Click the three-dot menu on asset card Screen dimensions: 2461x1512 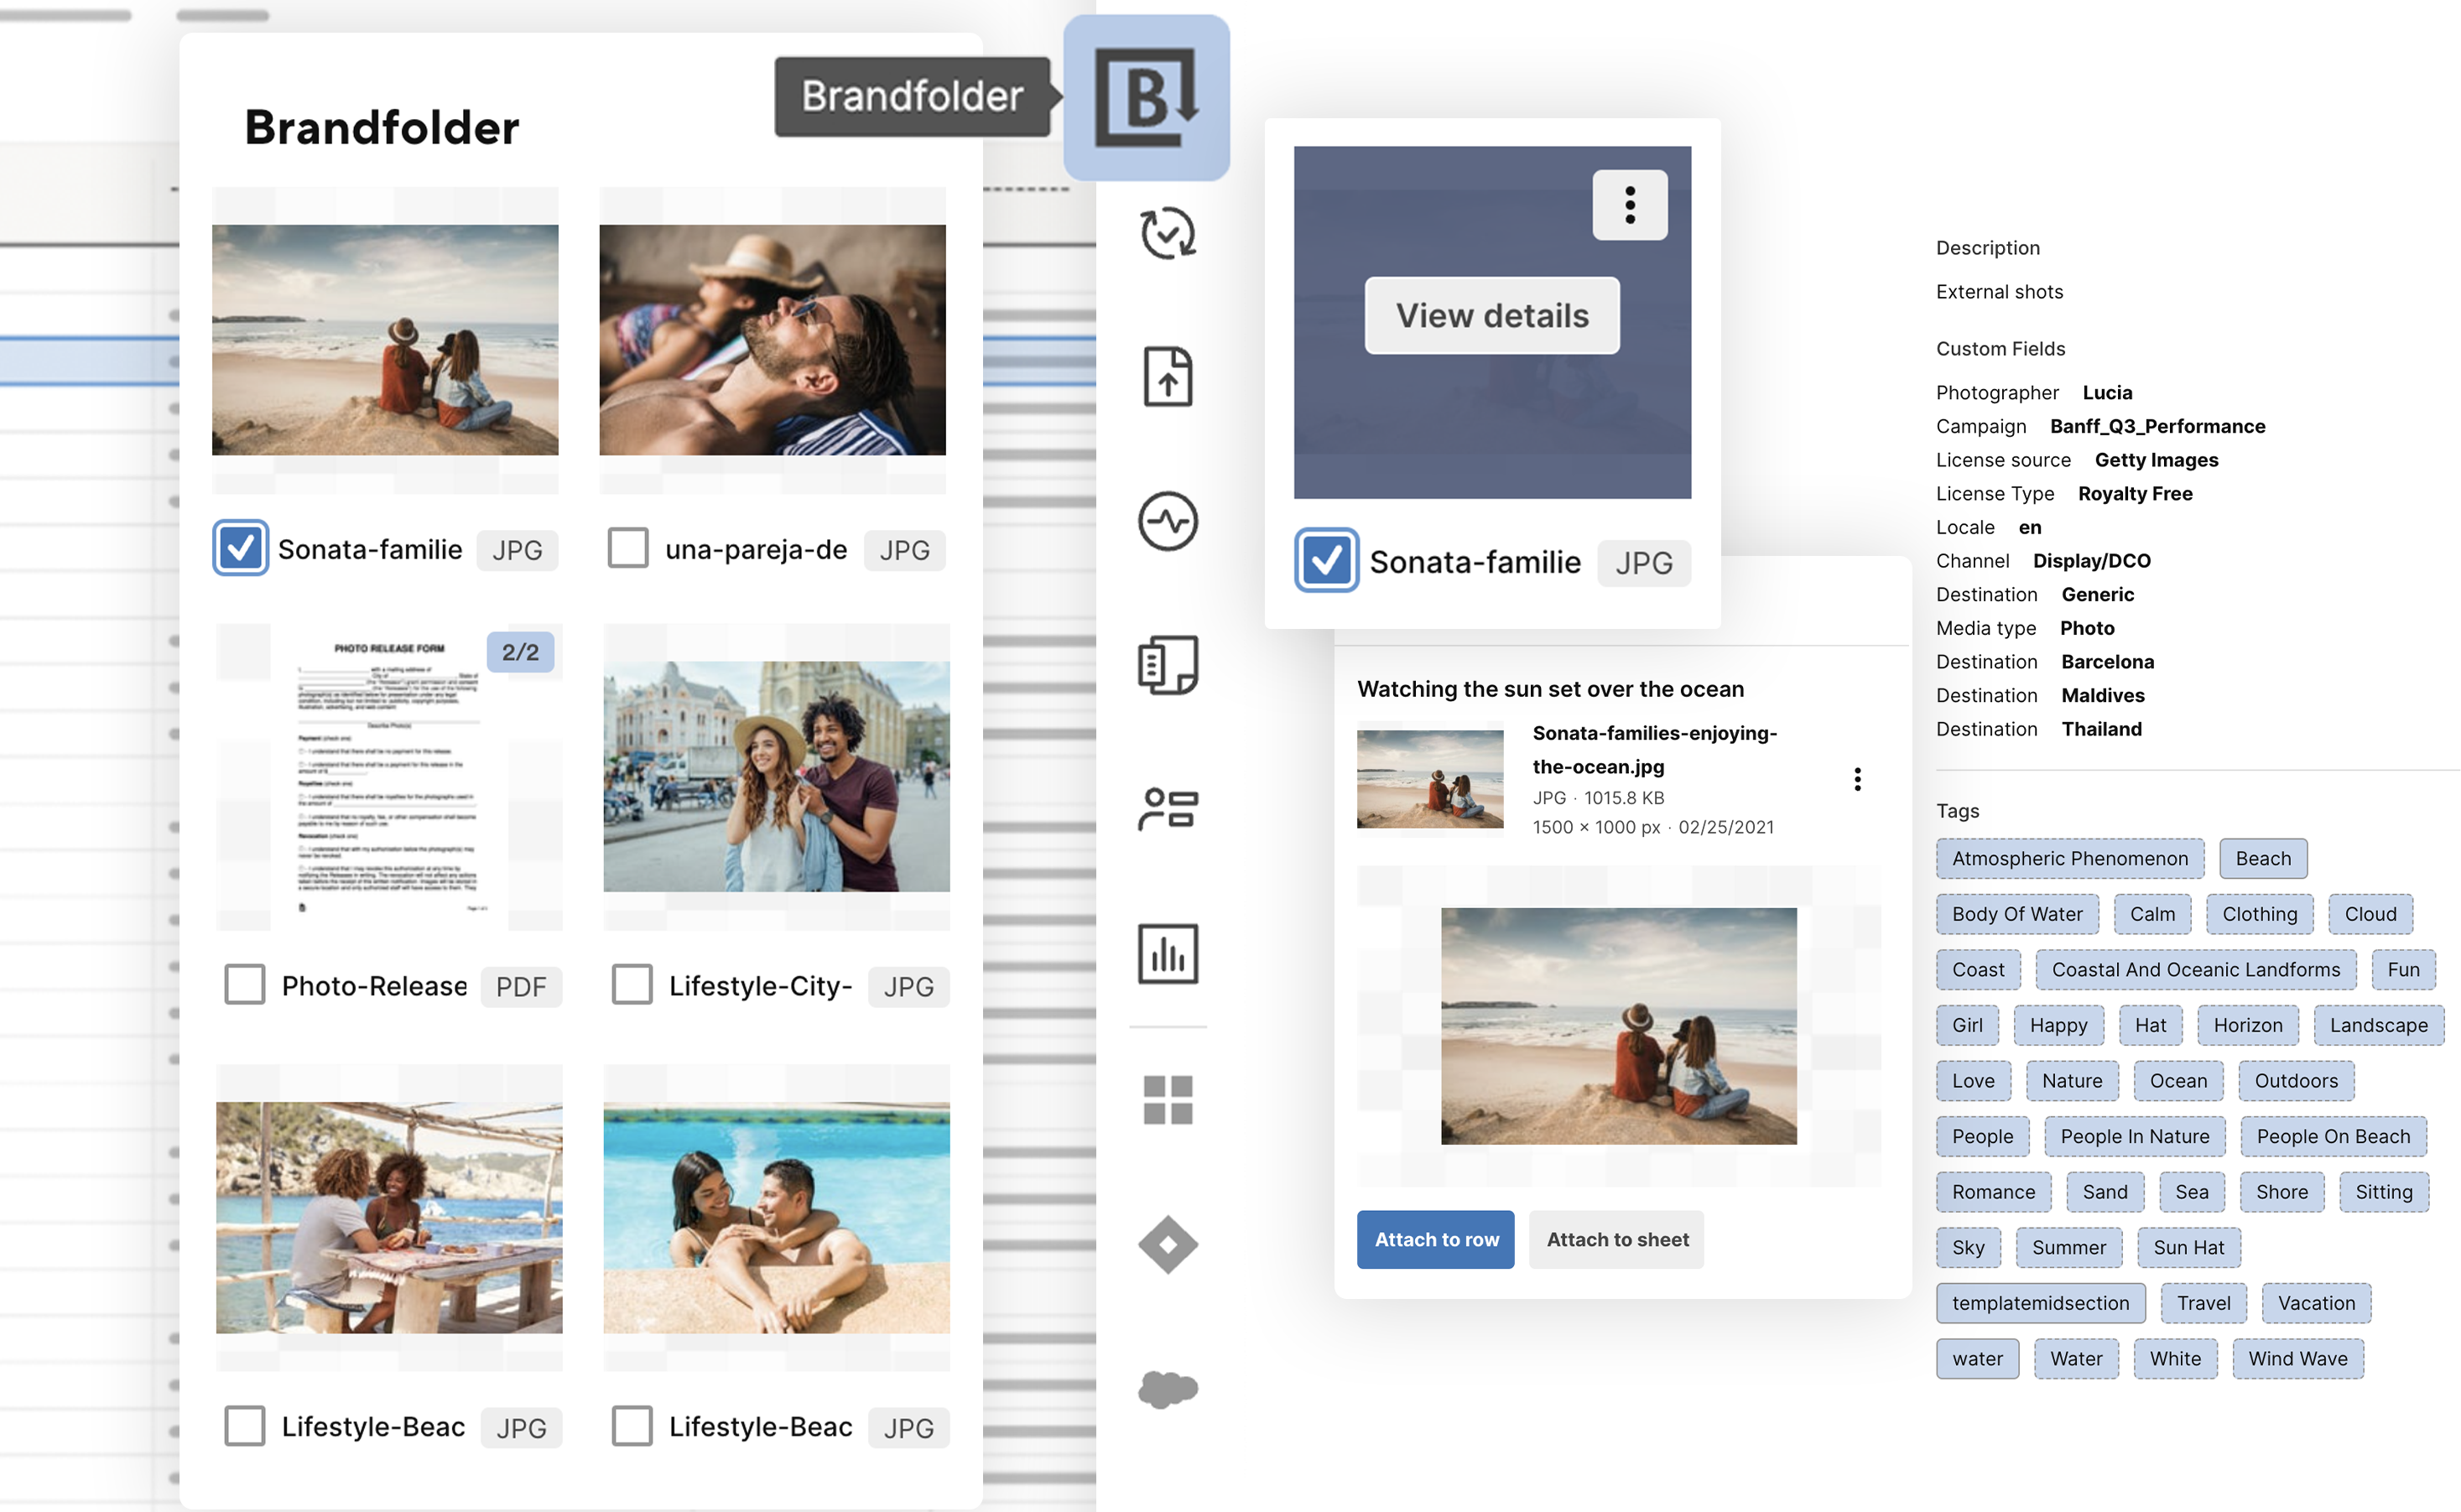pyautogui.click(x=1631, y=204)
